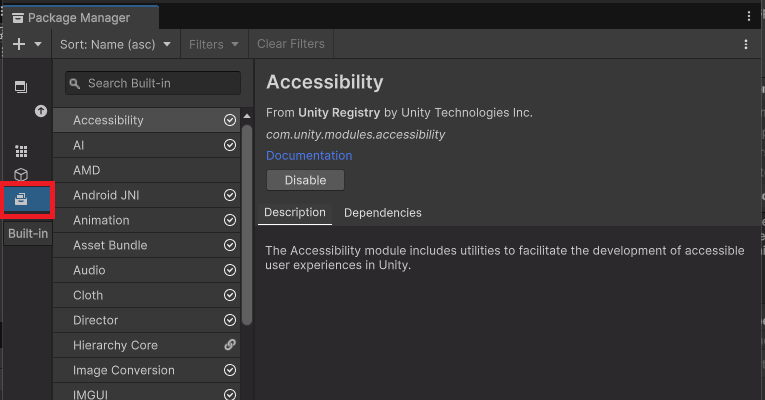Click the Accessibility installed checkmark icon

(x=230, y=120)
